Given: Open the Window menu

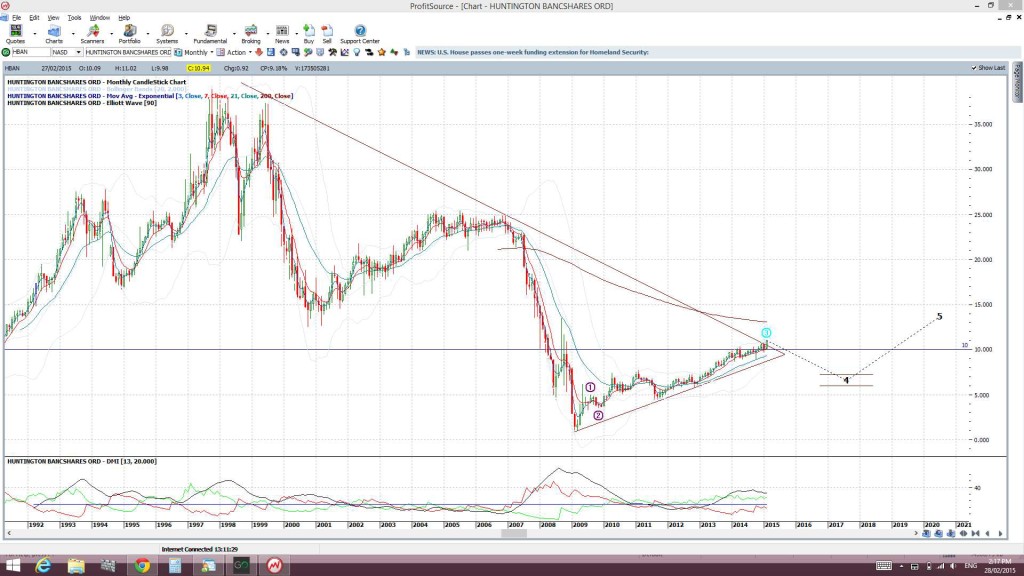Looking at the screenshot, I should (99, 18).
